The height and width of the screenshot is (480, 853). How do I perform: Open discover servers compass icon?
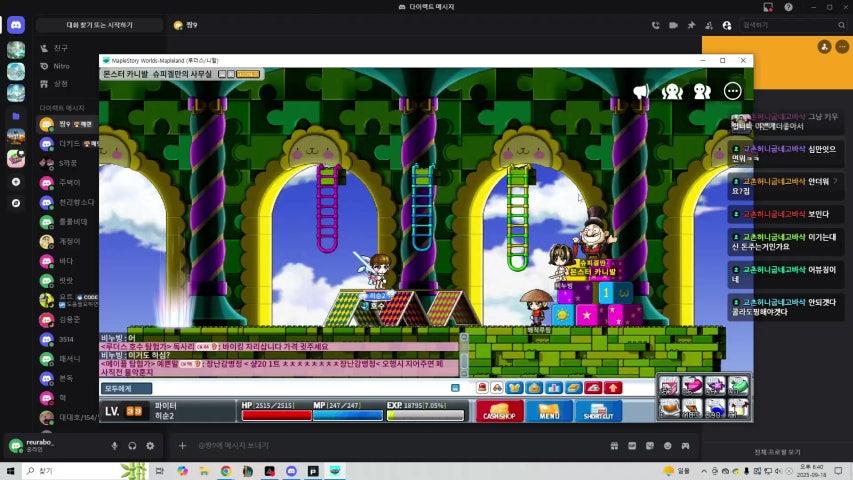tap(16, 203)
